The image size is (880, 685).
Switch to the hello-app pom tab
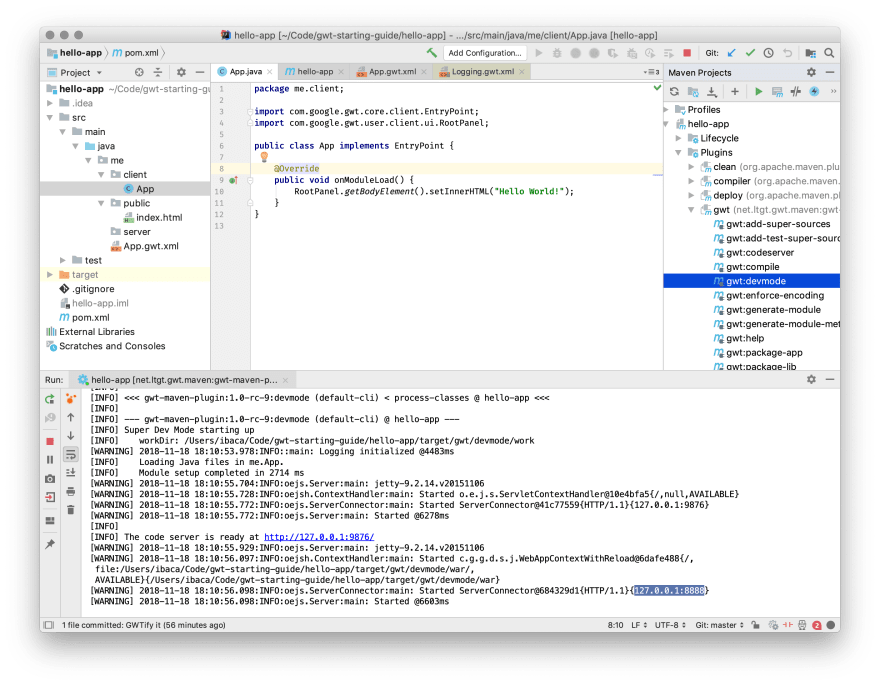[x=314, y=72]
